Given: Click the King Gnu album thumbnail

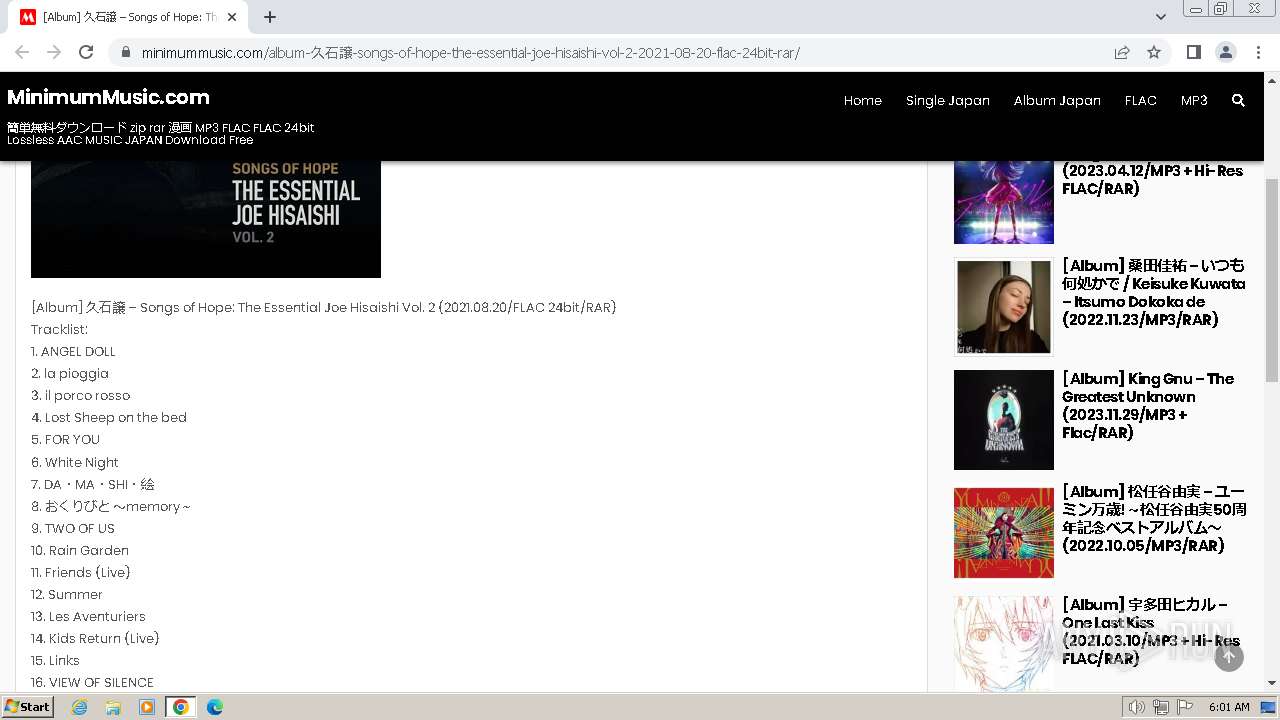Looking at the screenshot, I should point(1003,420).
